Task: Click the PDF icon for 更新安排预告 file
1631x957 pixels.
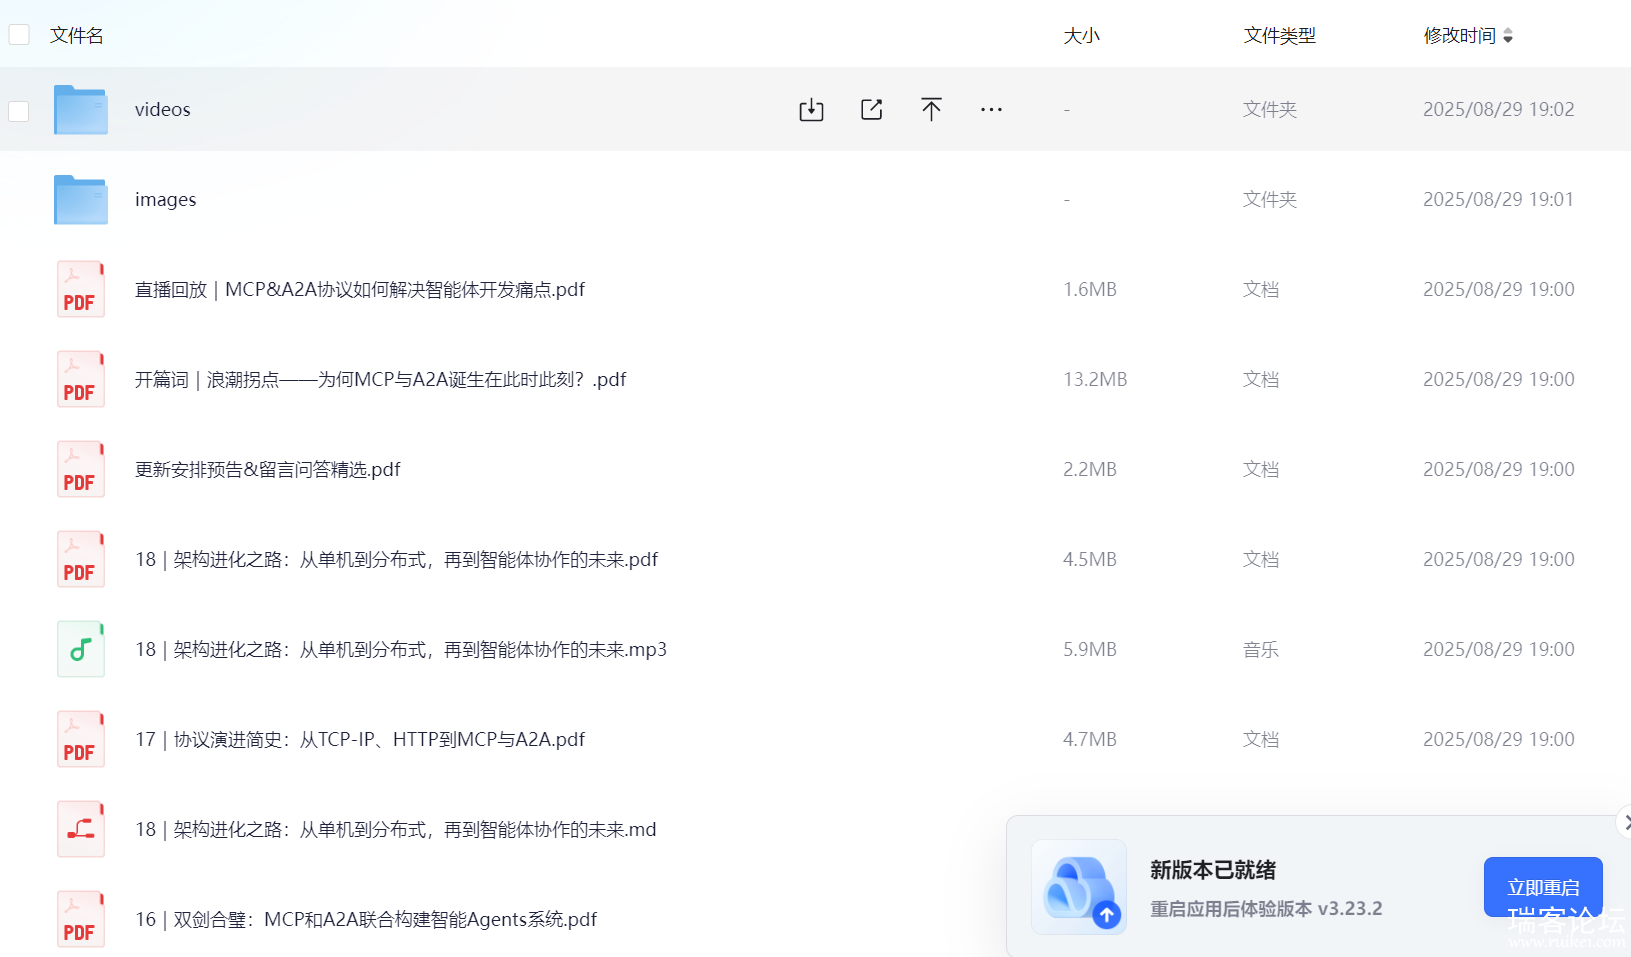Action: pos(81,470)
